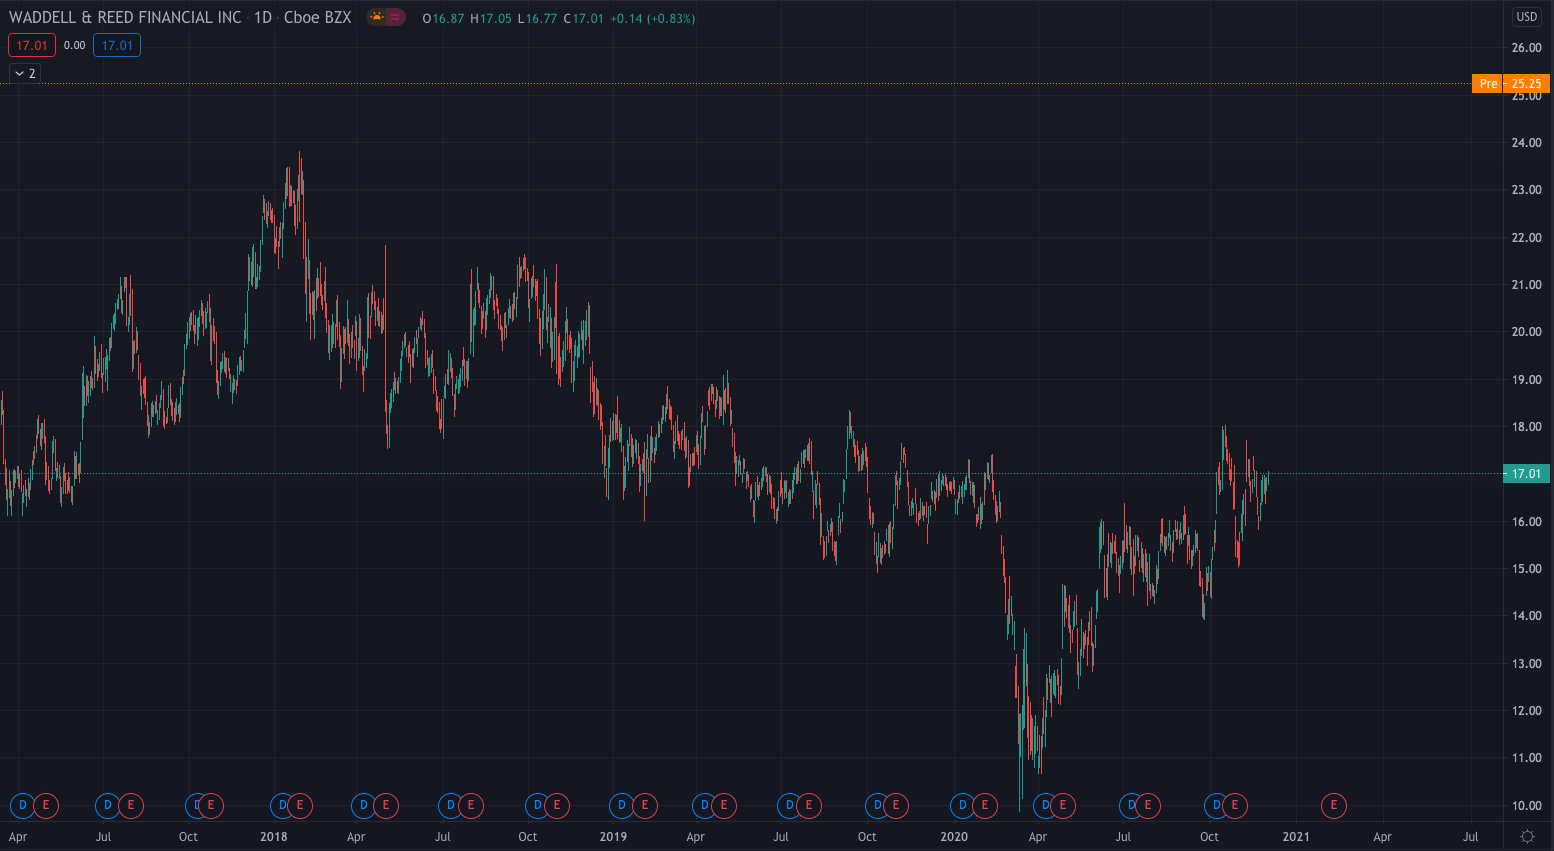The image size is (1554, 851).
Task: Click the dividend D marker near Oct 2019
Action: 877,805
